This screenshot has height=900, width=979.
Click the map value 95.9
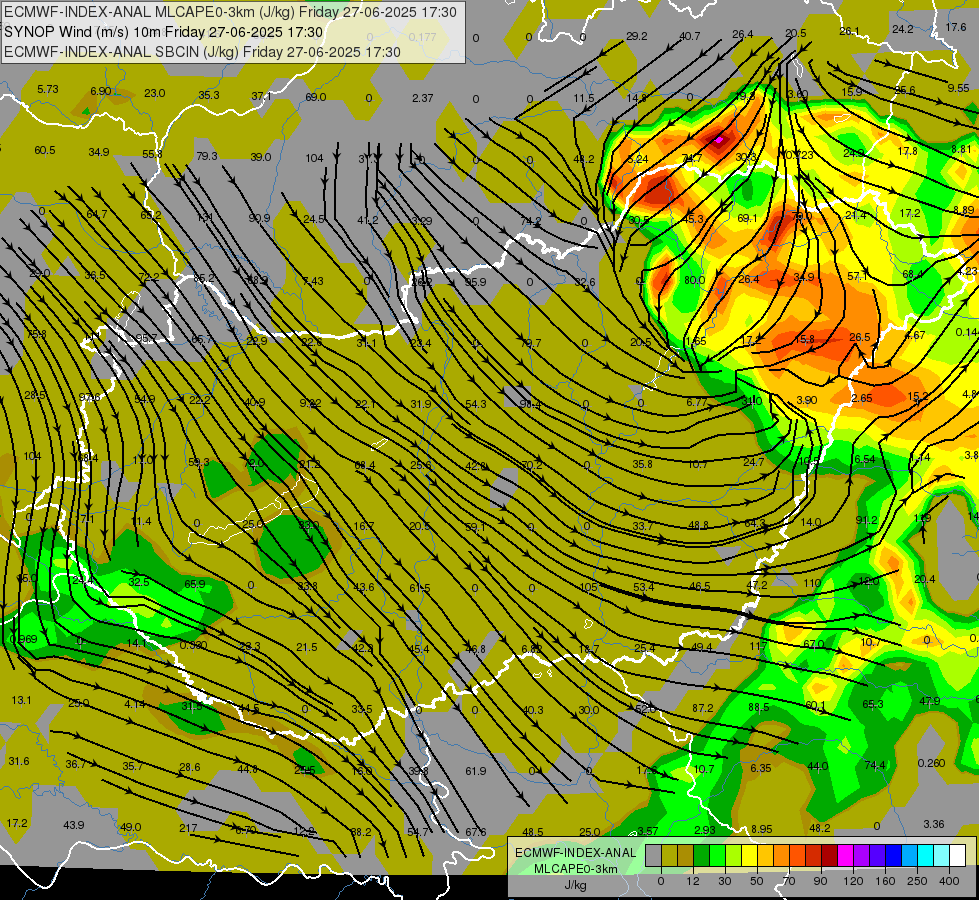475,282
